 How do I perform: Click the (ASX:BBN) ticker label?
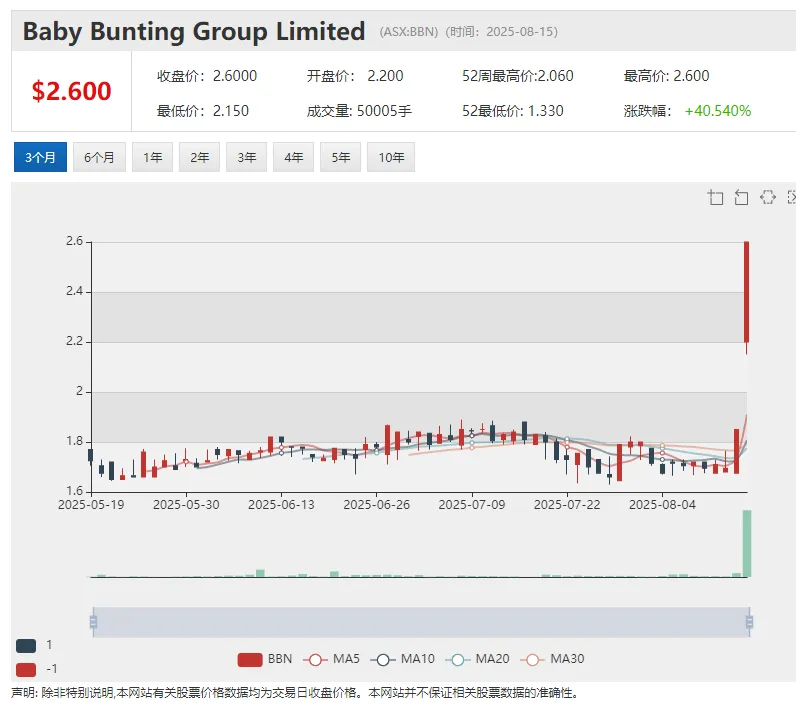click(x=409, y=32)
